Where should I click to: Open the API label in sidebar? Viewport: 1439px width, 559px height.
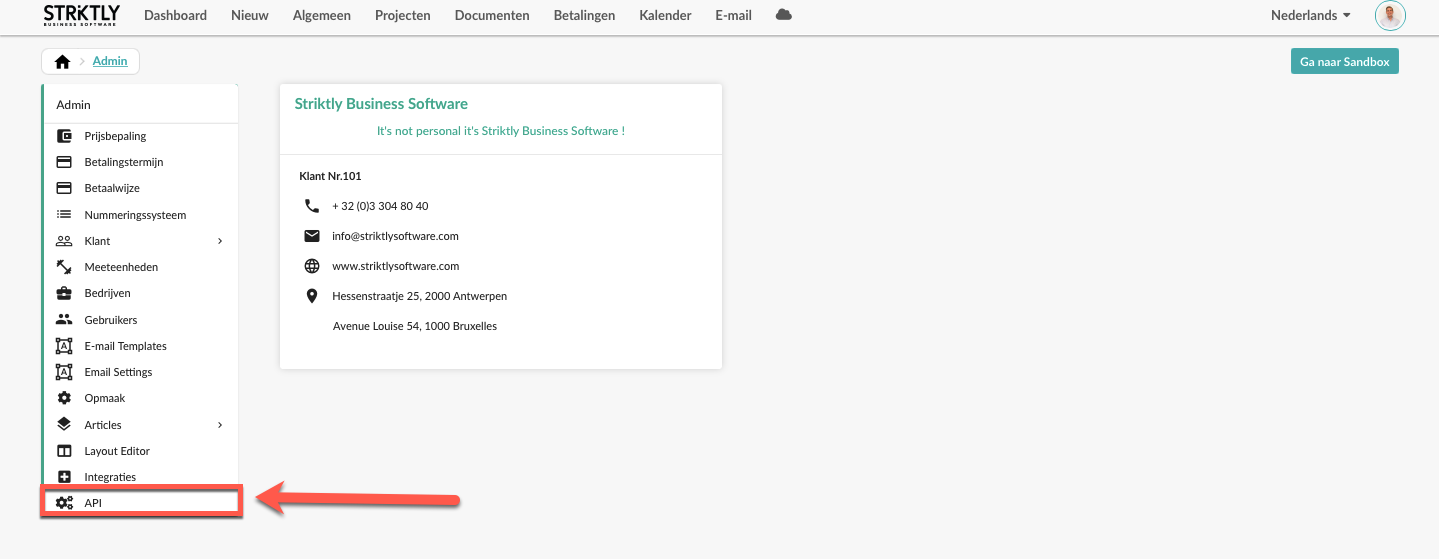pos(93,503)
